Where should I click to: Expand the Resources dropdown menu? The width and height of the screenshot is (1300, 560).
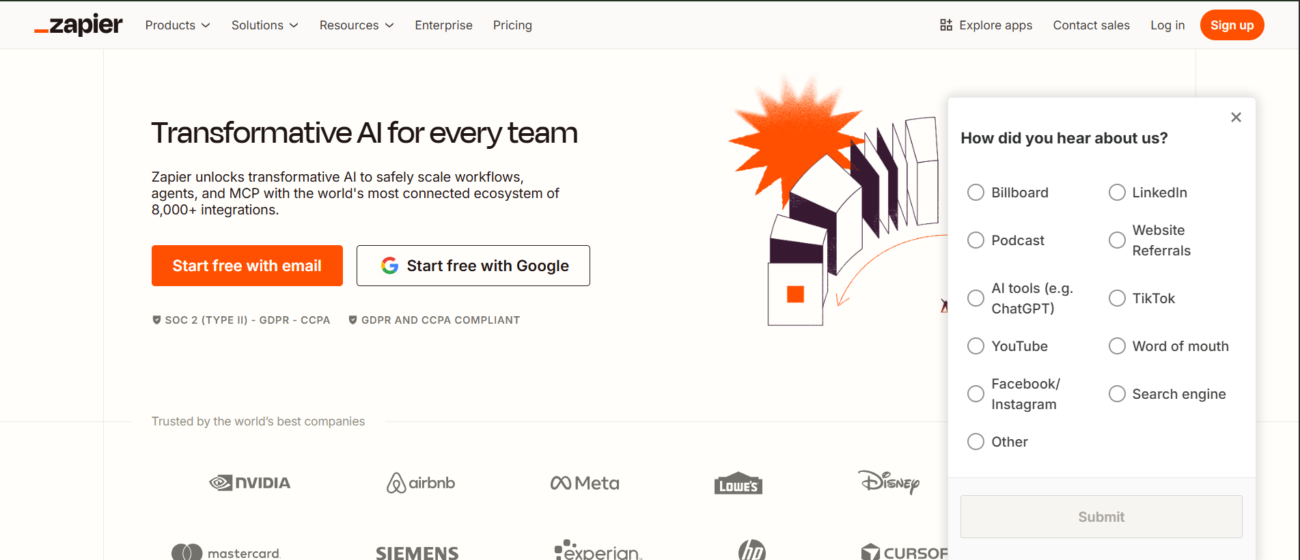coord(357,25)
